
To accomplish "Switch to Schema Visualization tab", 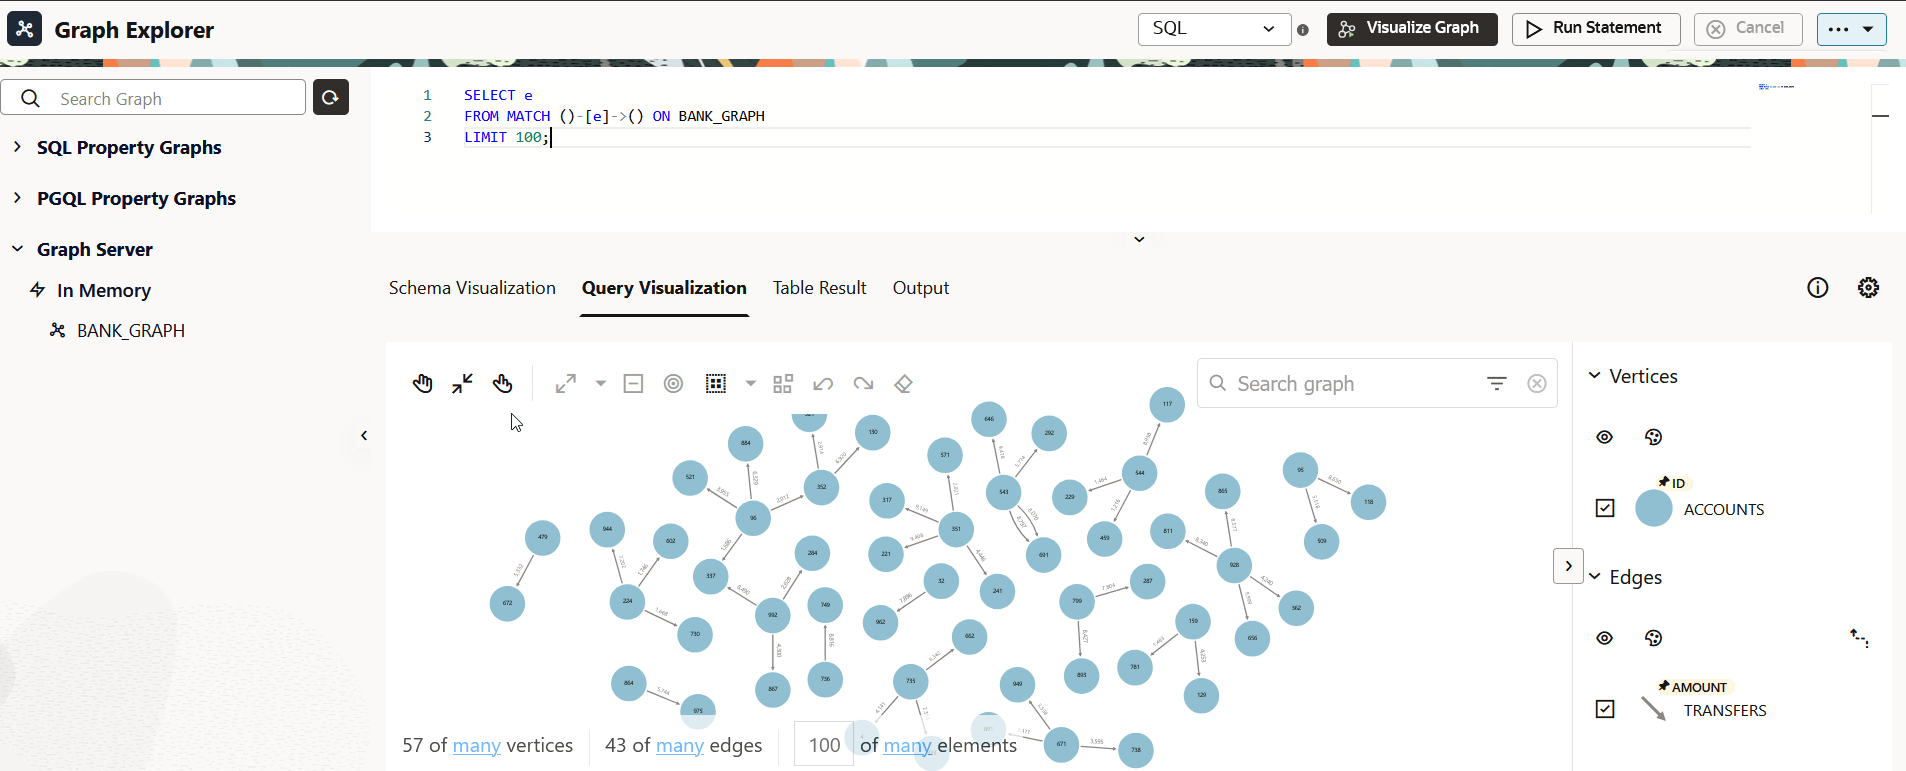I will click(472, 288).
